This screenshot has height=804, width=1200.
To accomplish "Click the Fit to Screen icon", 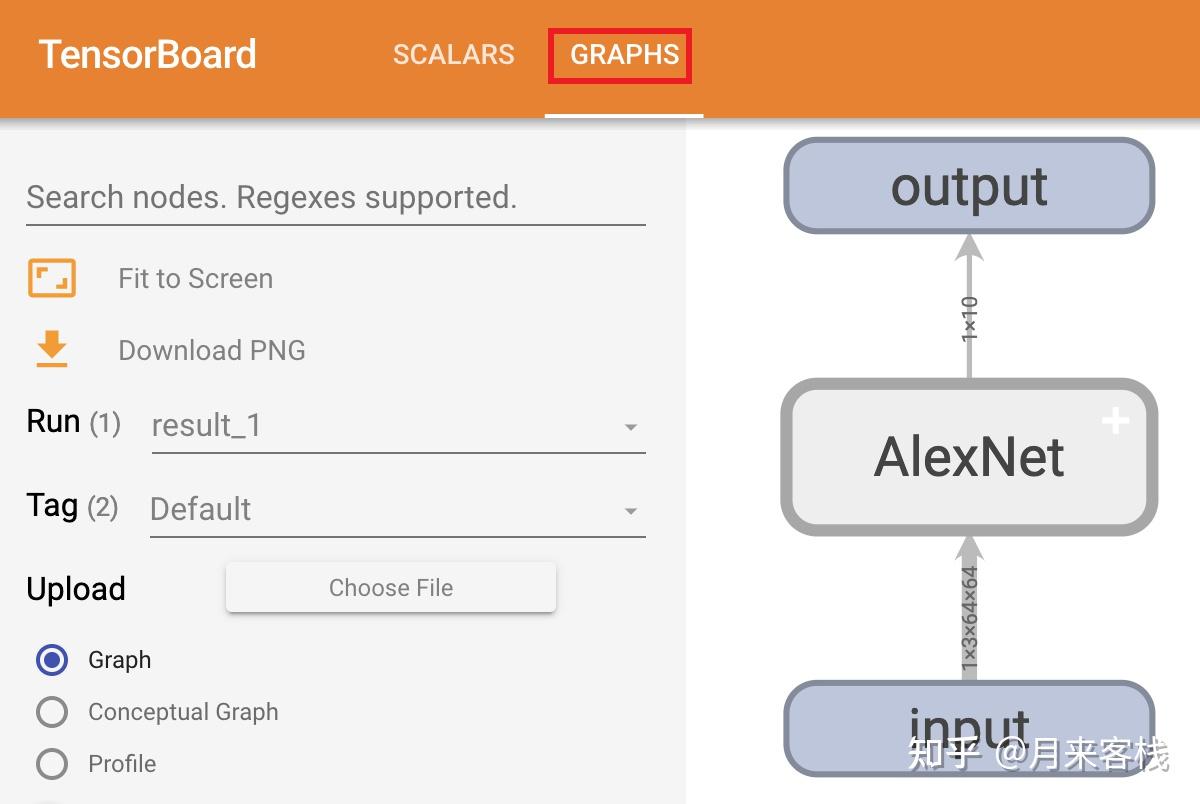I will click(x=51, y=278).
